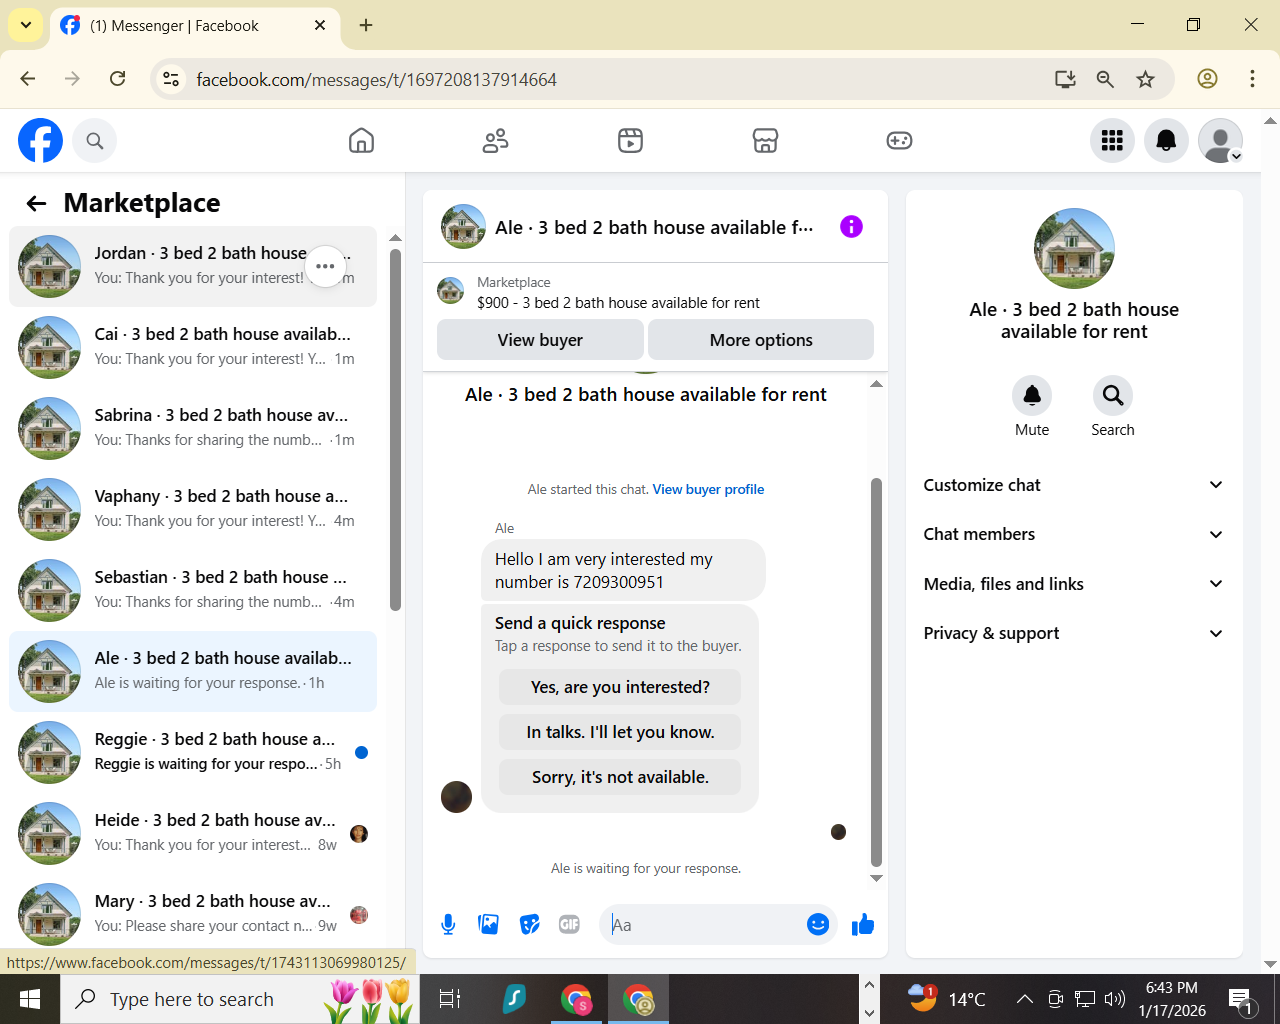Bookmark this page with the star
The image size is (1280, 1024).
tap(1146, 79)
